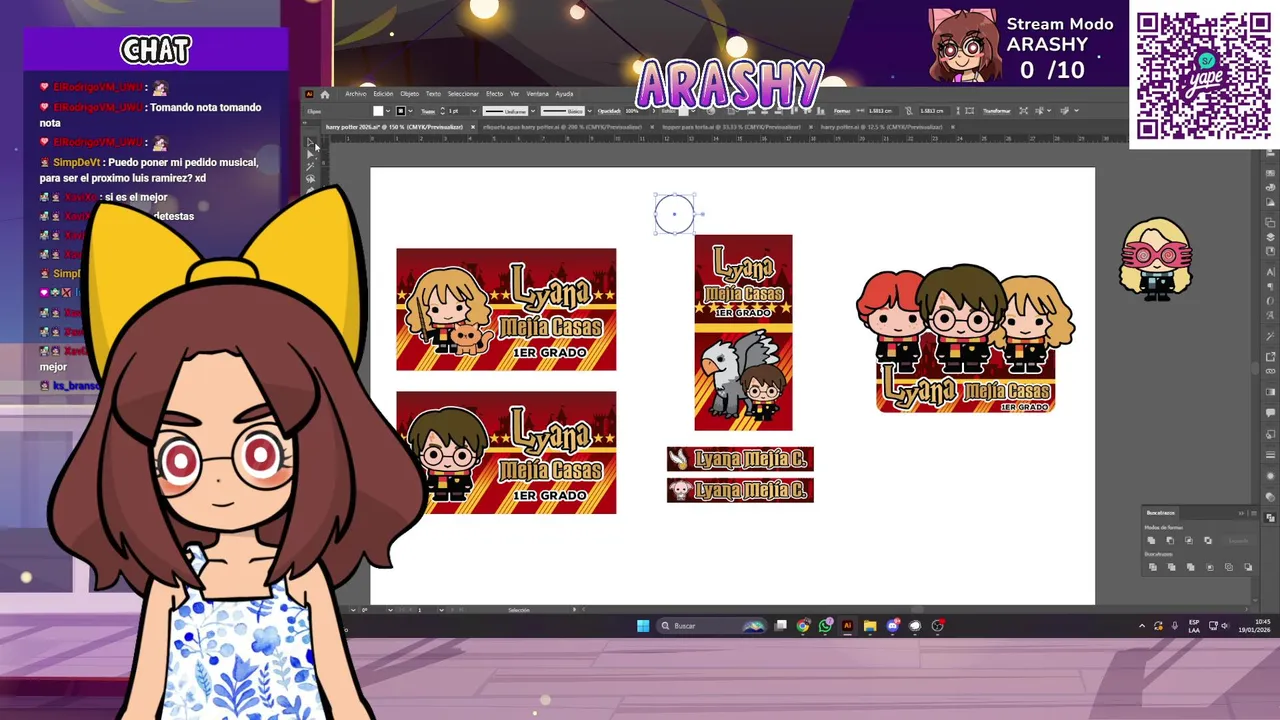Open the Buscatrazos panel options menu
Viewport: 1280px width, 720px height.
click(1254, 513)
